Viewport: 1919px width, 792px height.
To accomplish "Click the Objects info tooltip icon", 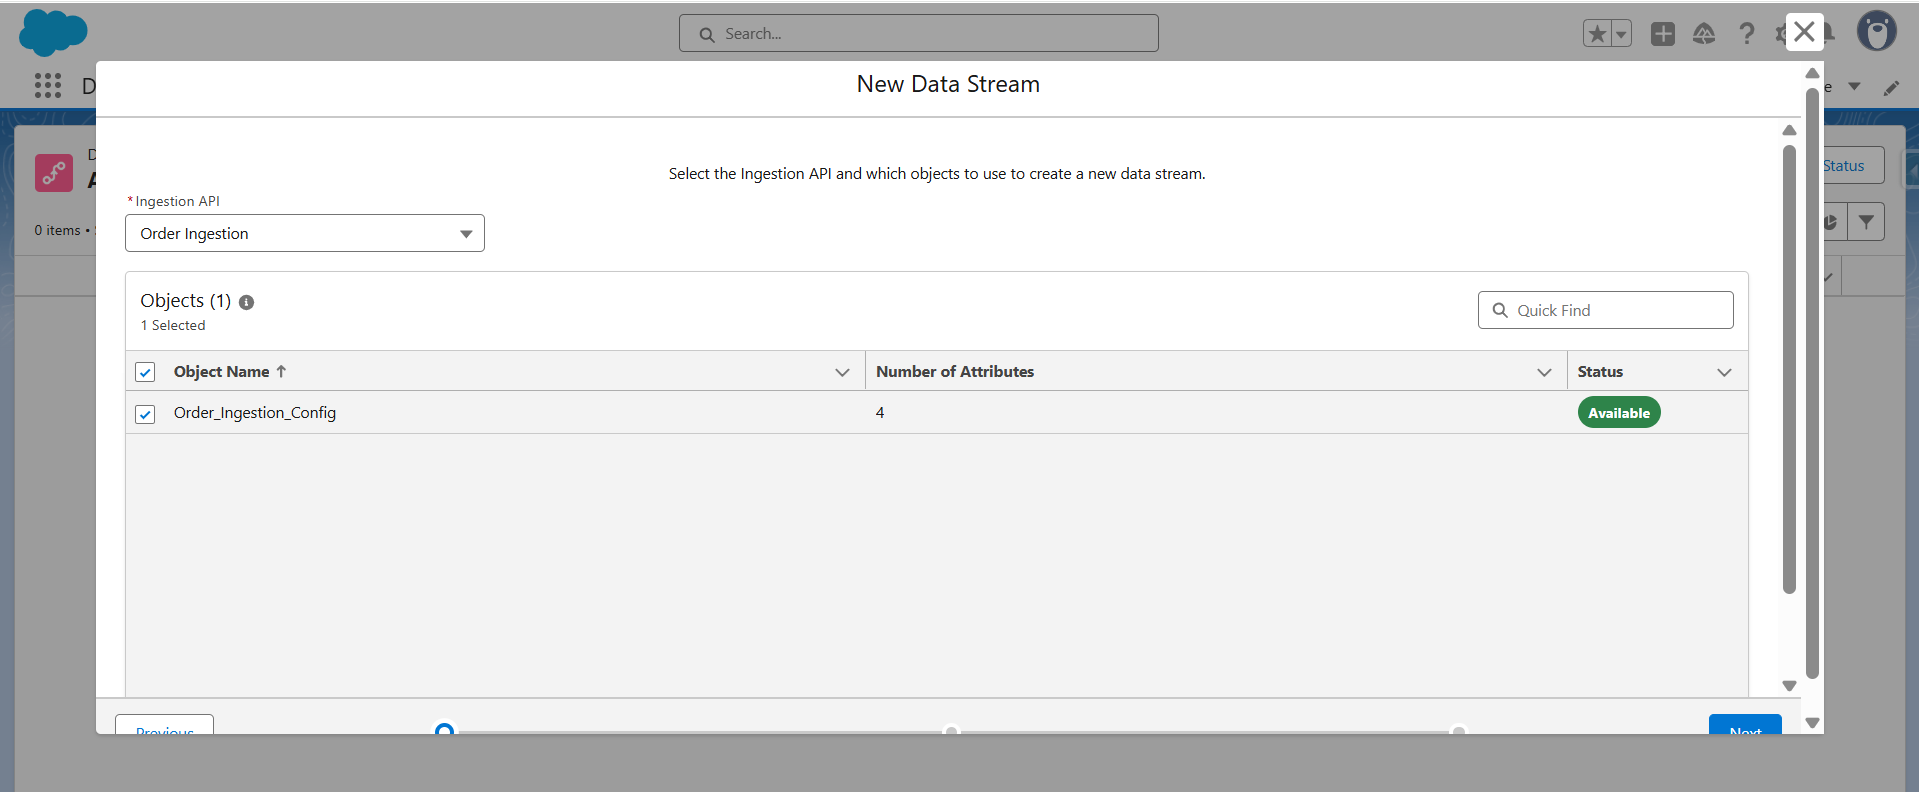I will pos(247,302).
